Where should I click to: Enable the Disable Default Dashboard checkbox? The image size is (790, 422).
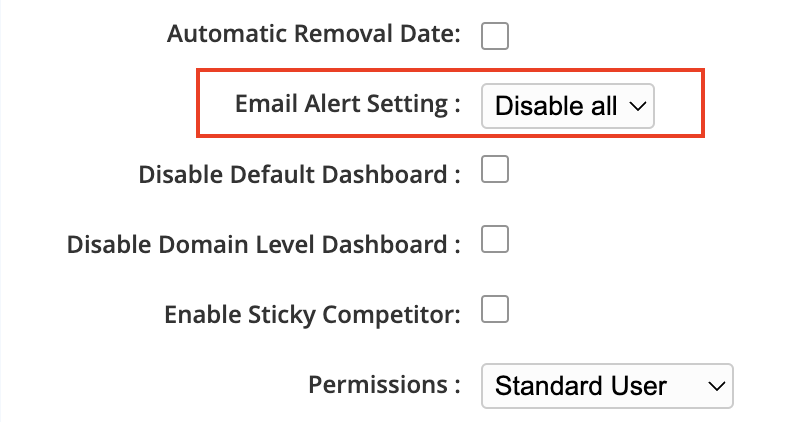[x=495, y=171]
